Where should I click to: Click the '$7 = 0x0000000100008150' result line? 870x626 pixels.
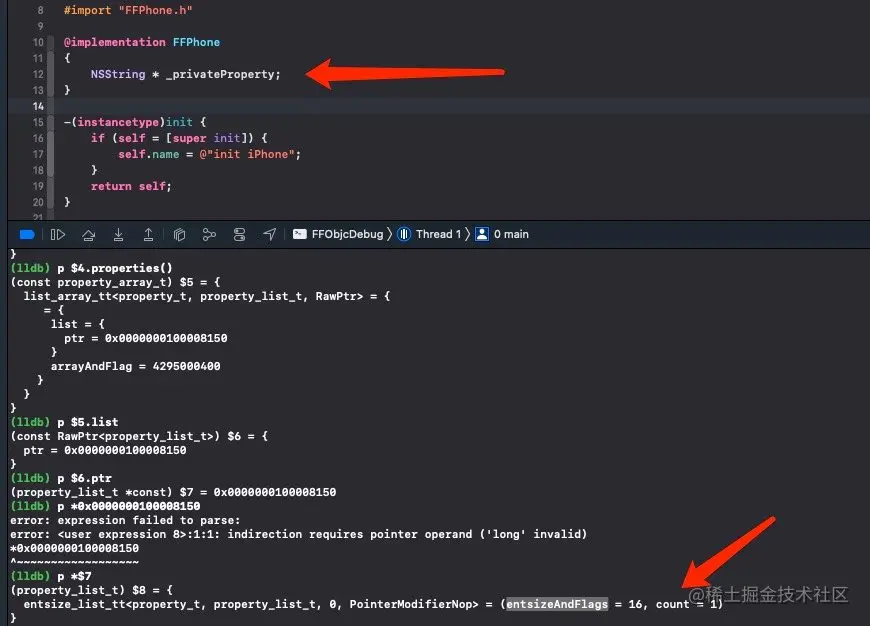173,492
